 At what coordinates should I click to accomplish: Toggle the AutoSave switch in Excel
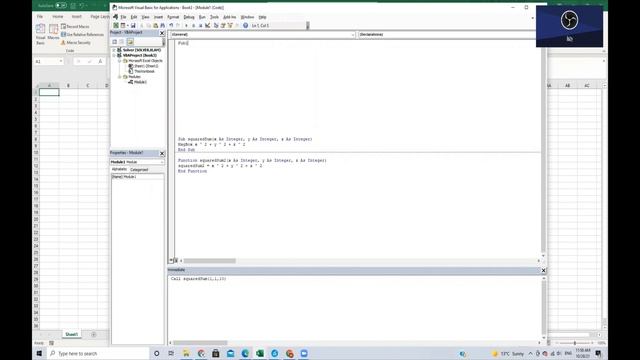pyautogui.click(x=61, y=5)
